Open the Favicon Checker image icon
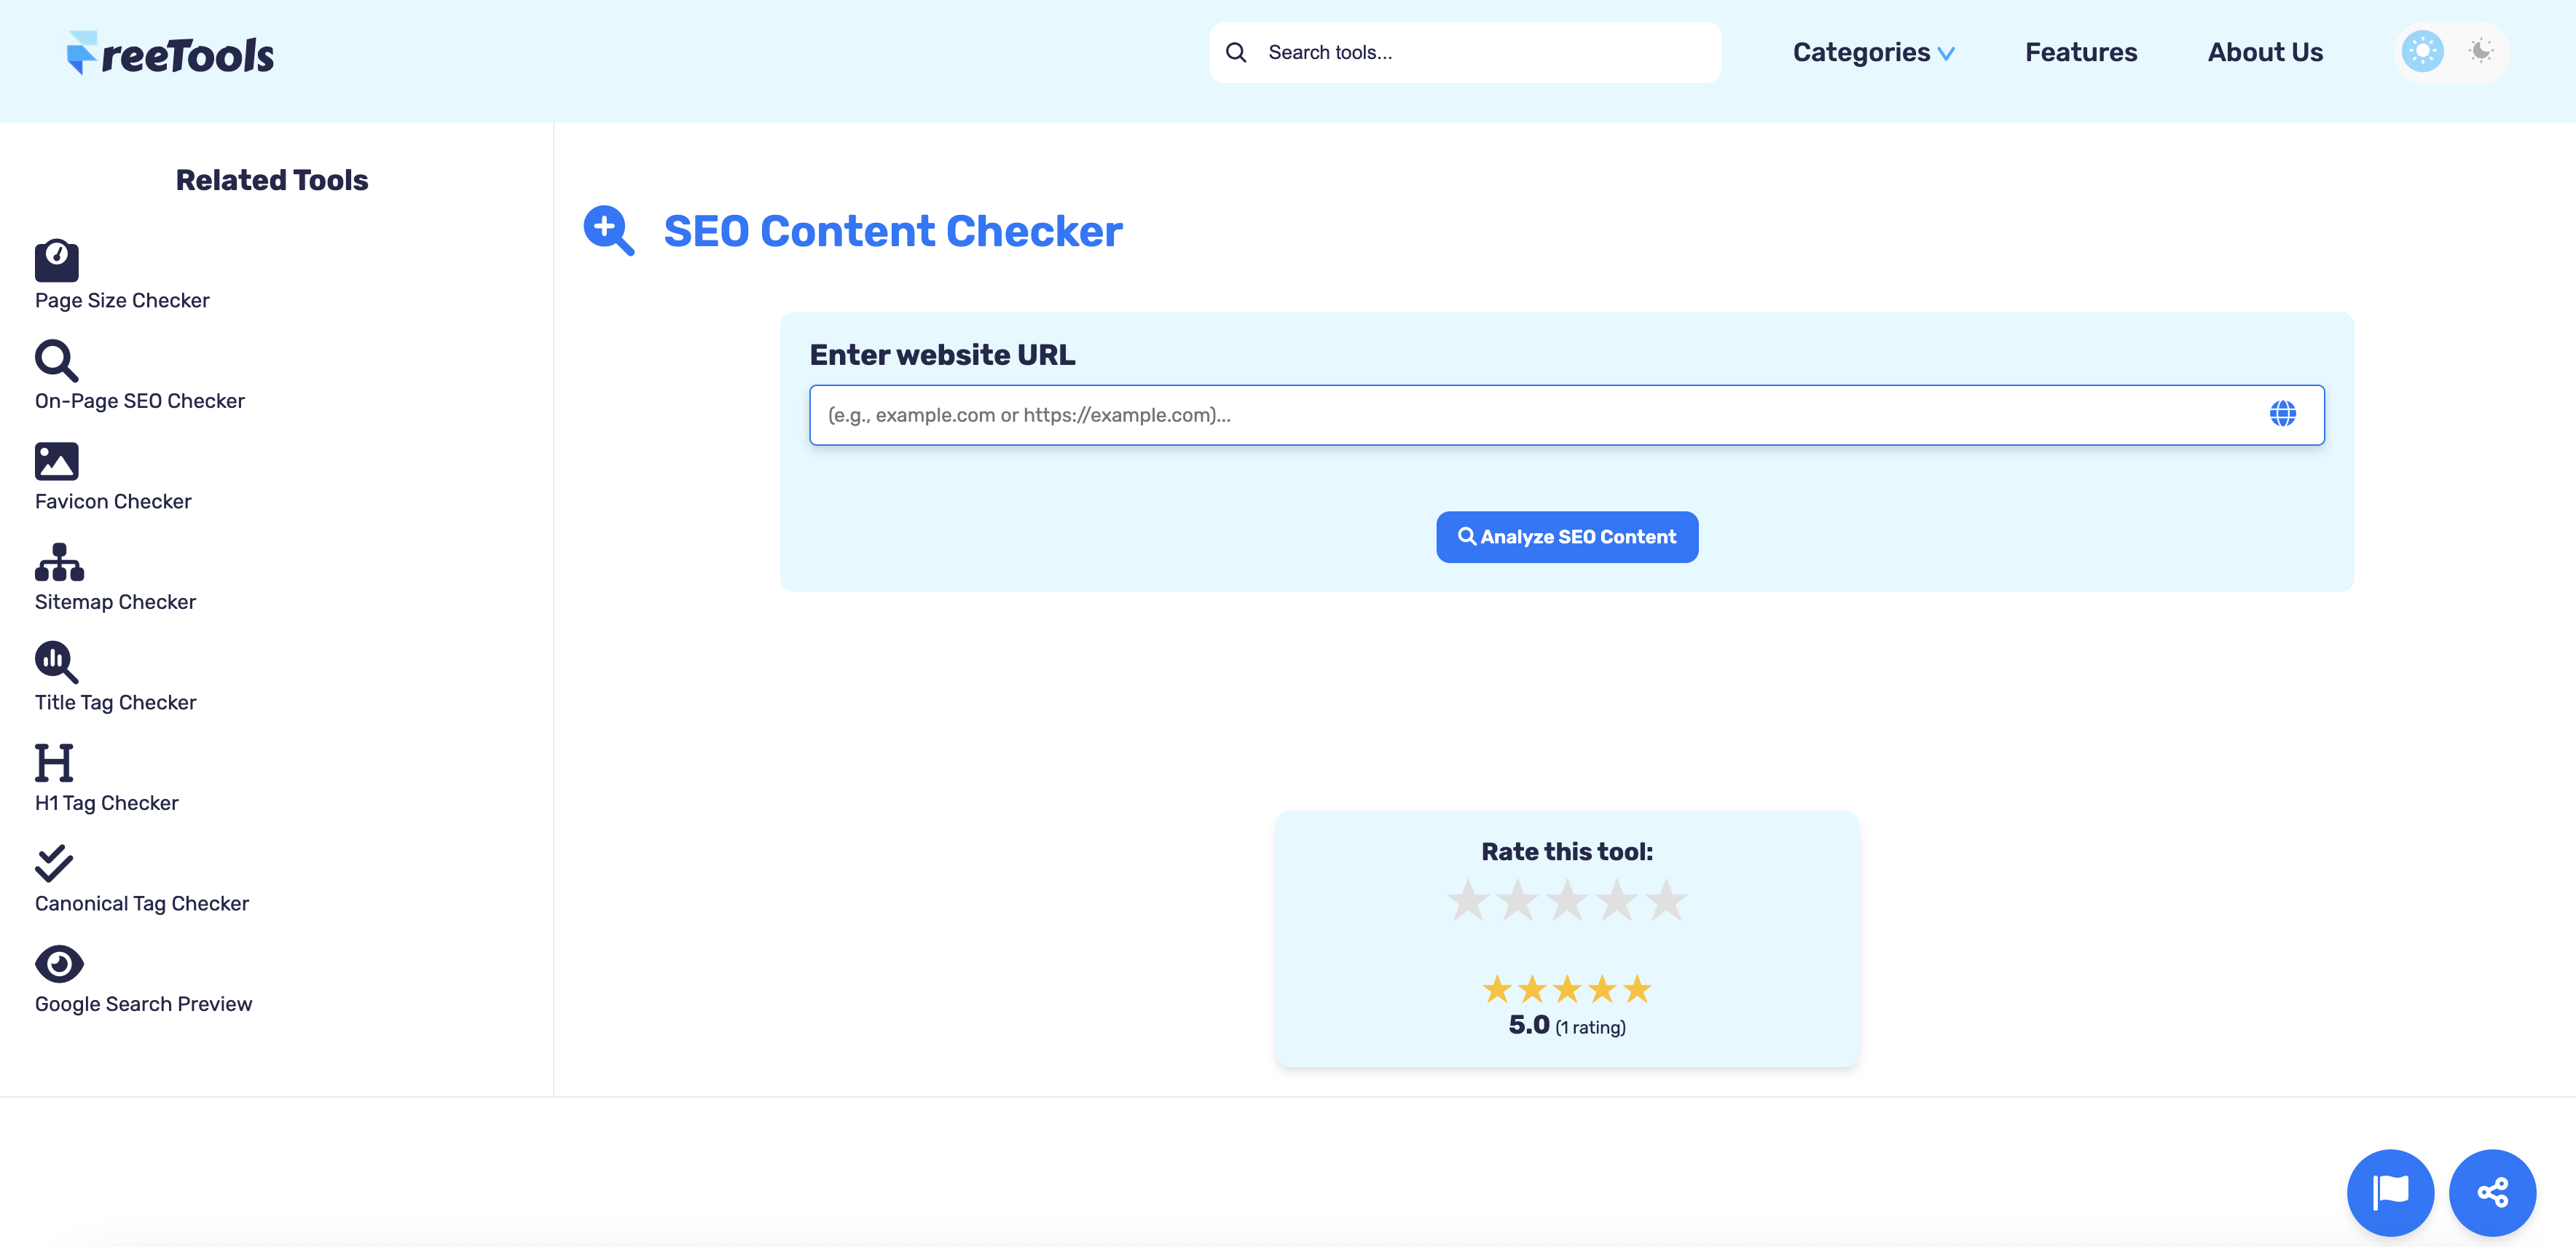This screenshot has height=1247, width=2576. tap(57, 461)
